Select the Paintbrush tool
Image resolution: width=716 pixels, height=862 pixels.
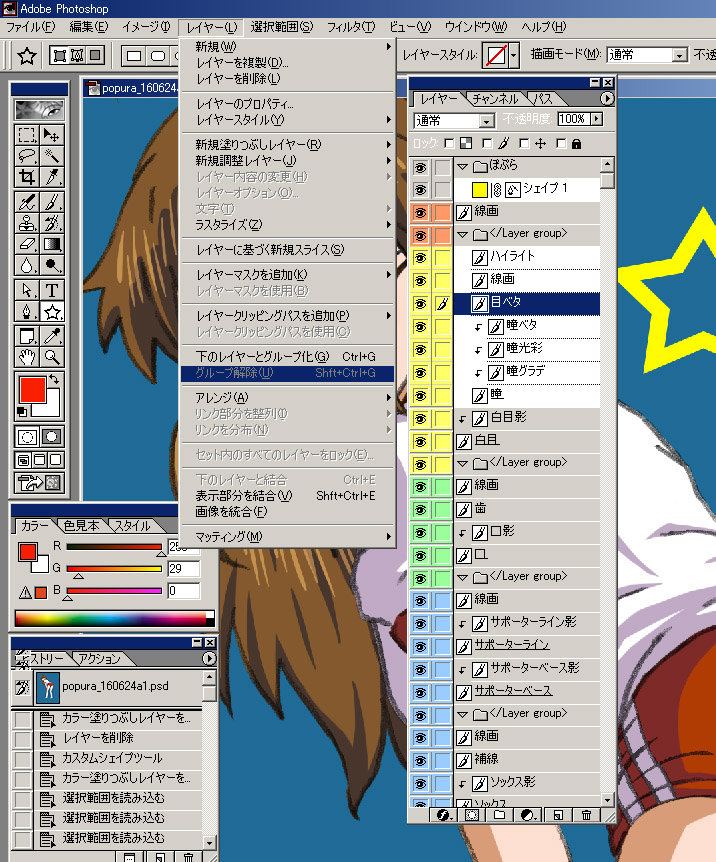click(x=52, y=202)
